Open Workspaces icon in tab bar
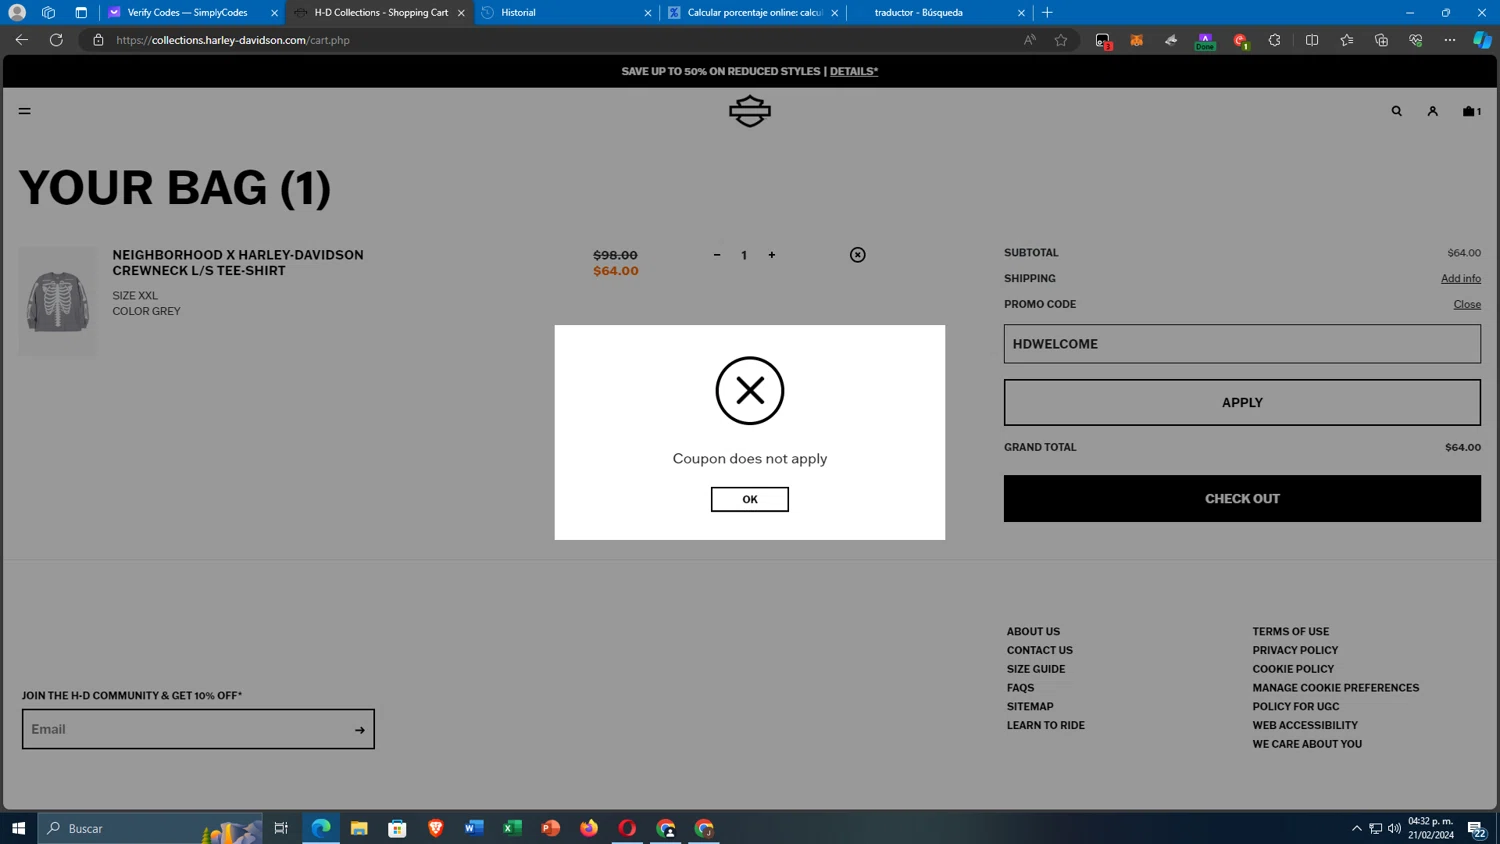The height and width of the screenshot is (844, 1500). (x=48, y=13)
